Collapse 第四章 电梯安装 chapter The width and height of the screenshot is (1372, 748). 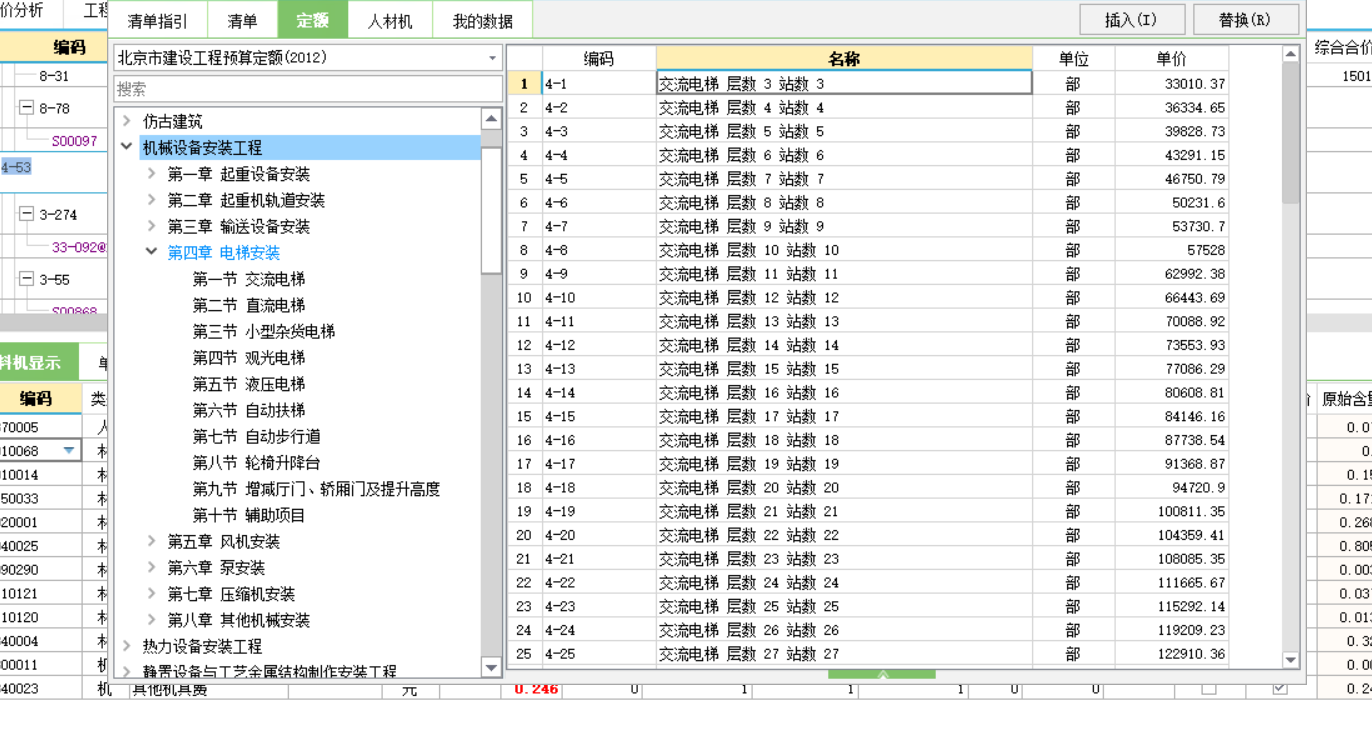(x=151, y=252)
